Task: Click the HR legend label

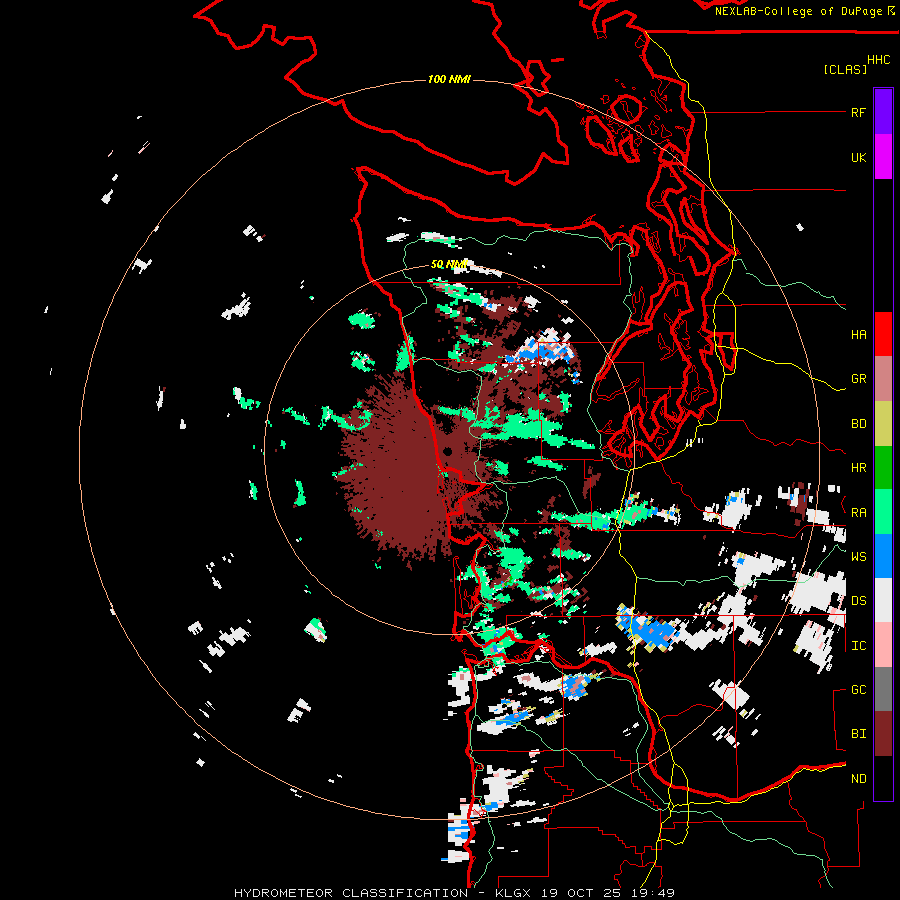Action: tap(858, 468)
